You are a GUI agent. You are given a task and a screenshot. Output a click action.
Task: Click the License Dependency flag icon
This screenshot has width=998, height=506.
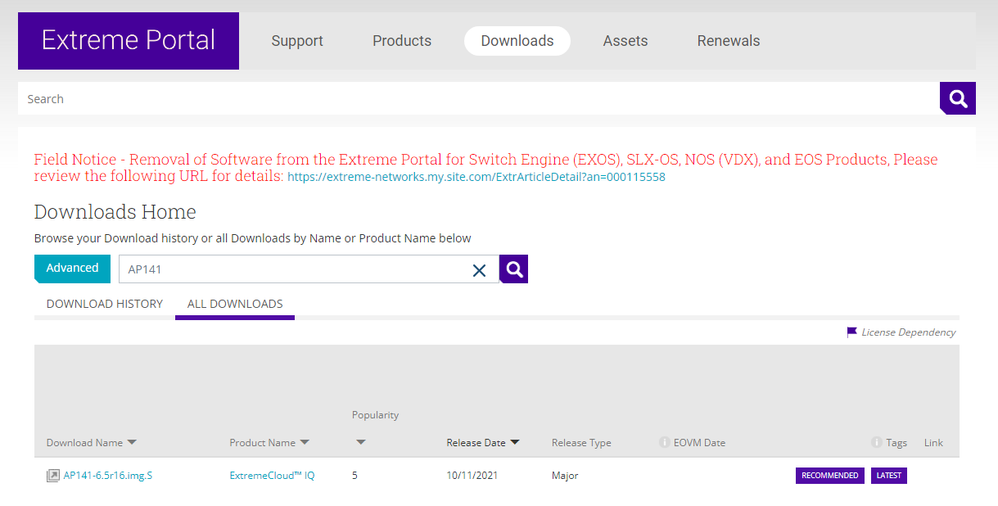(x=852, y=332)
